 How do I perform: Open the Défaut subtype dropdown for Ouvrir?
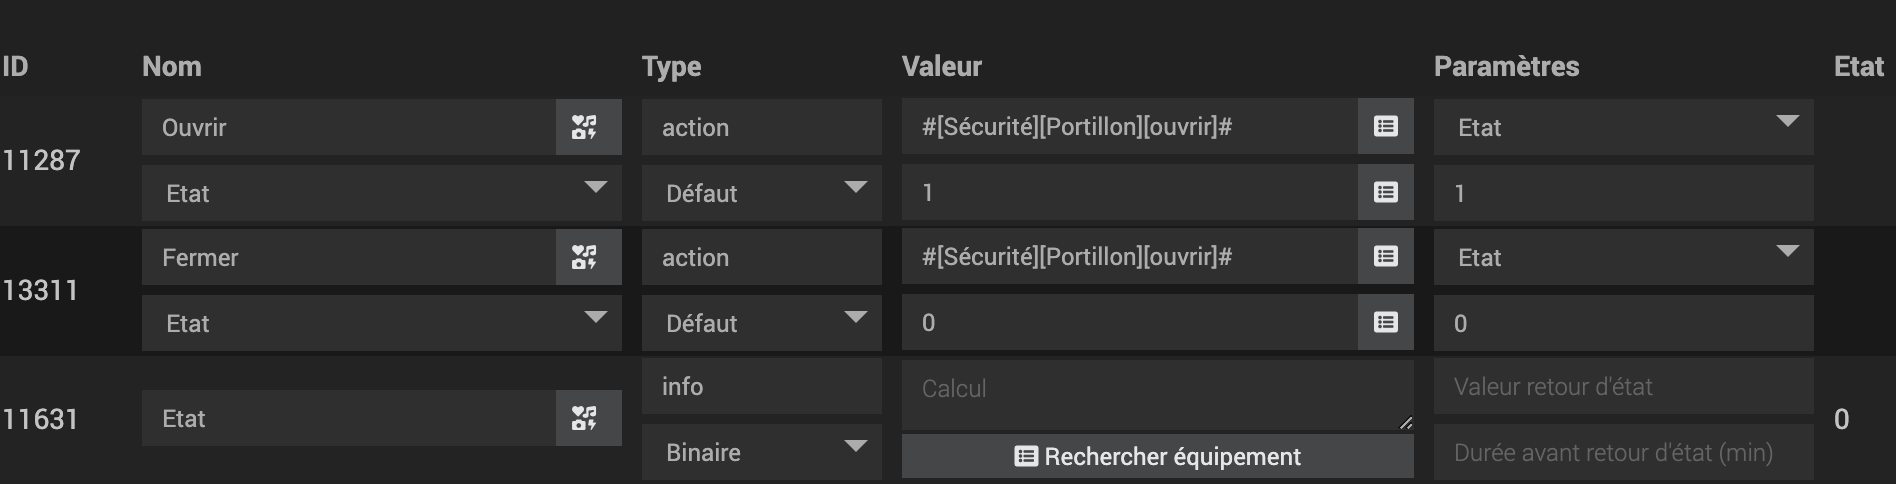click(x=761, y=193)
